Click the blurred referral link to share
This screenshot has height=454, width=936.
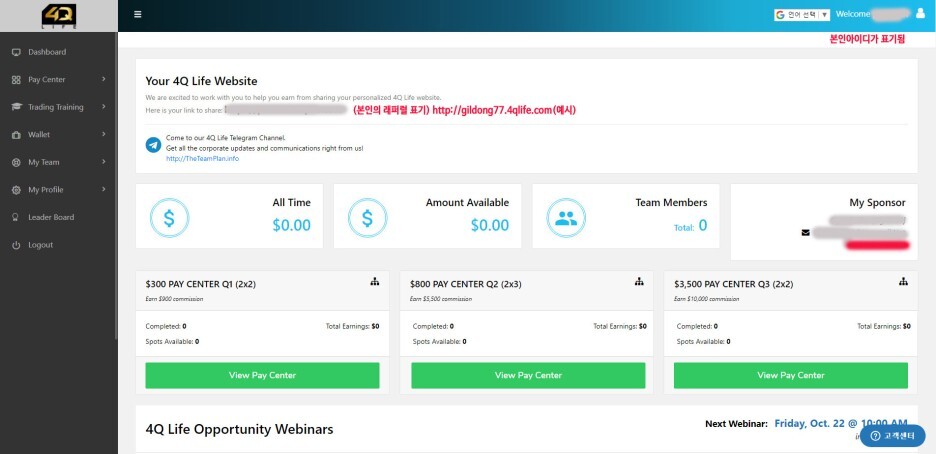tap(285, 110)
